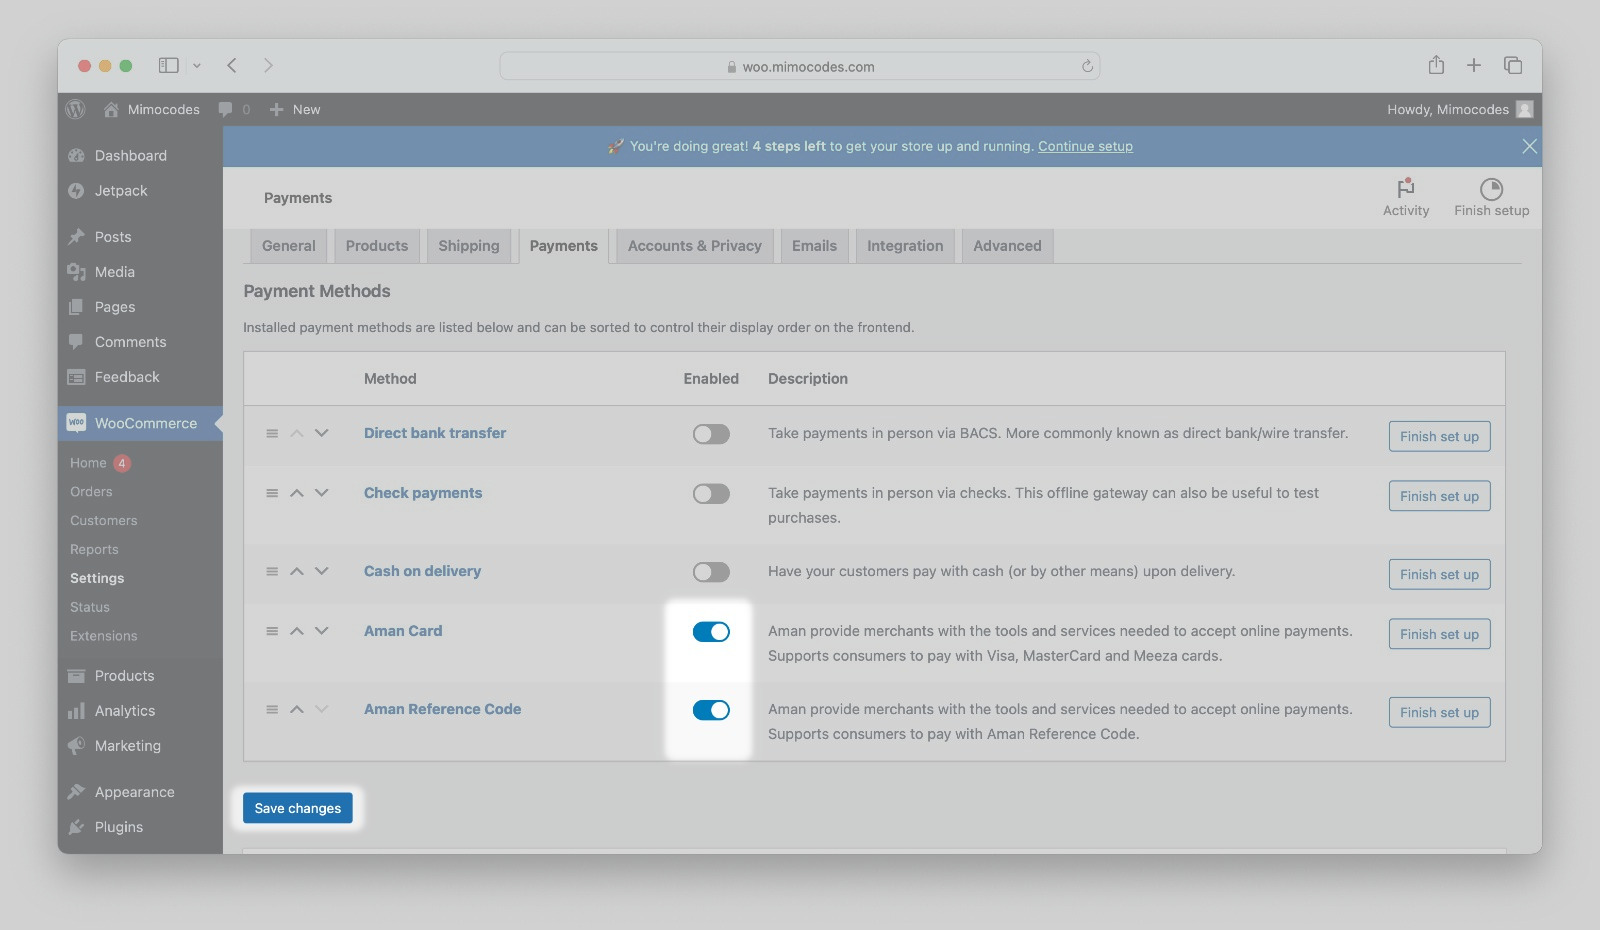Click the Save changes button
Screen dimensions: 1600x930
coord(297,808)
